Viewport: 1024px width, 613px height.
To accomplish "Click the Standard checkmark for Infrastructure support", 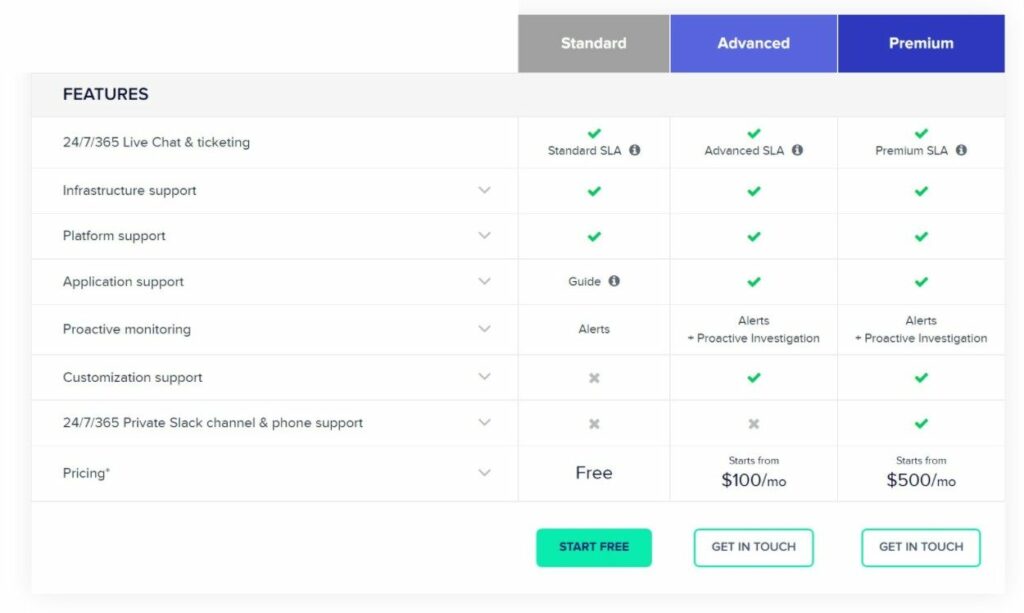I will click(594, 191).
